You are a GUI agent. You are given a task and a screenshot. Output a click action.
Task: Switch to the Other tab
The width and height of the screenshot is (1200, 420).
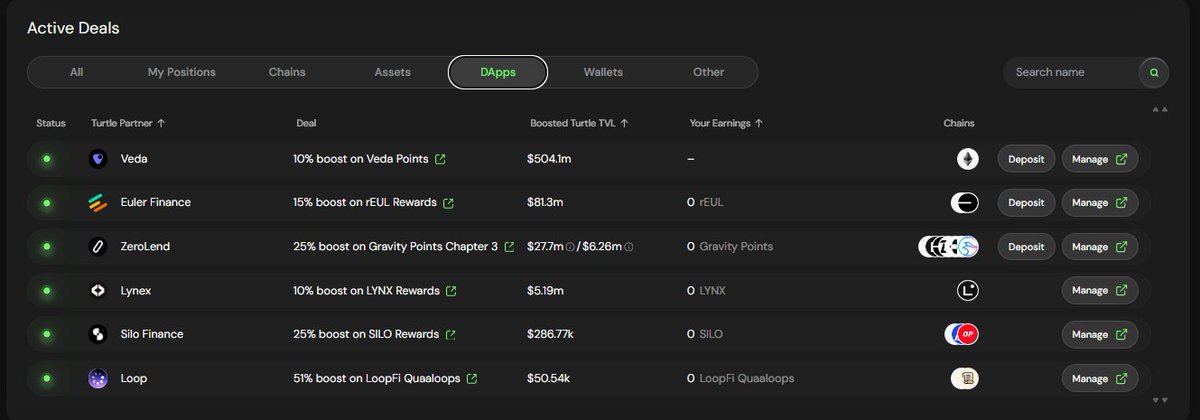(x=708, y=72)
